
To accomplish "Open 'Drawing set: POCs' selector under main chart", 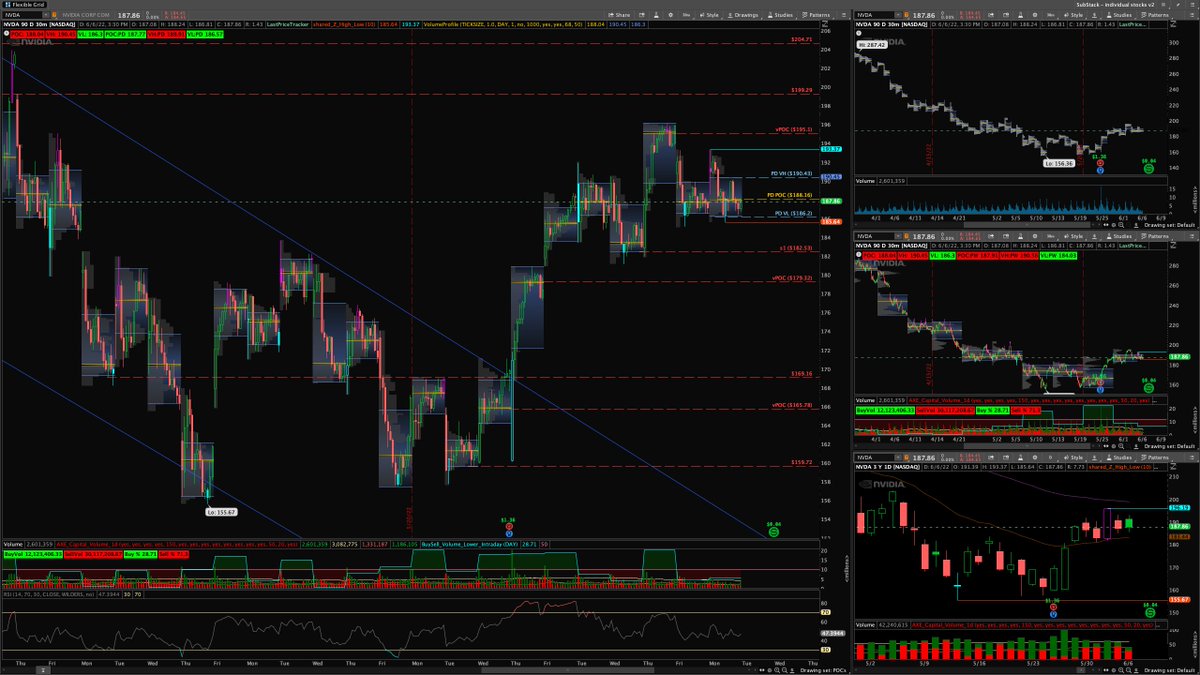I will pyautogui.click(x=823, y=670).
